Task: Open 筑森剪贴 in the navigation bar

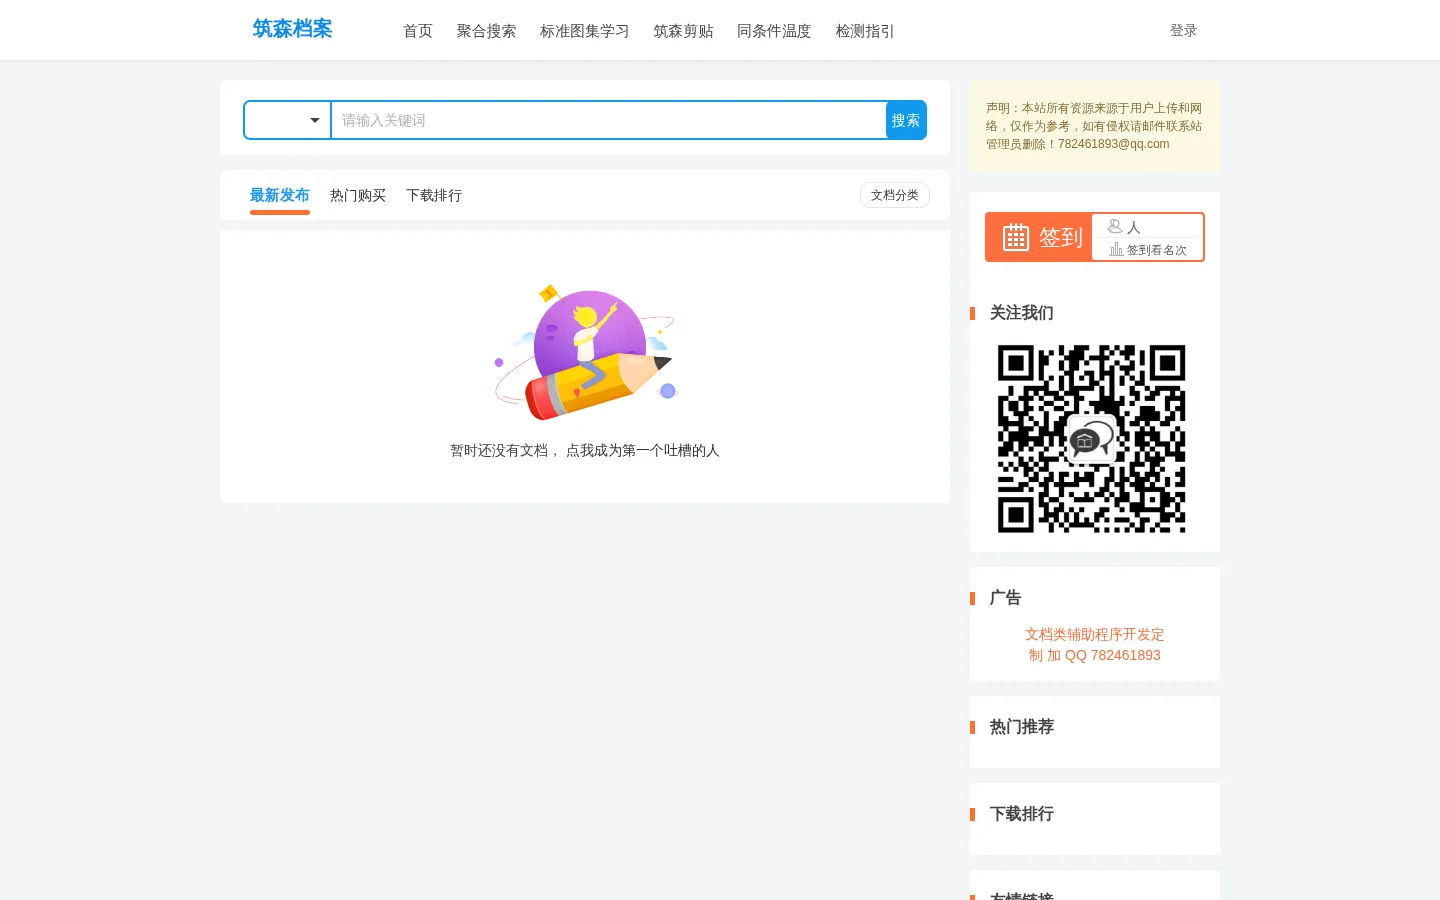Action: point(683,31)
